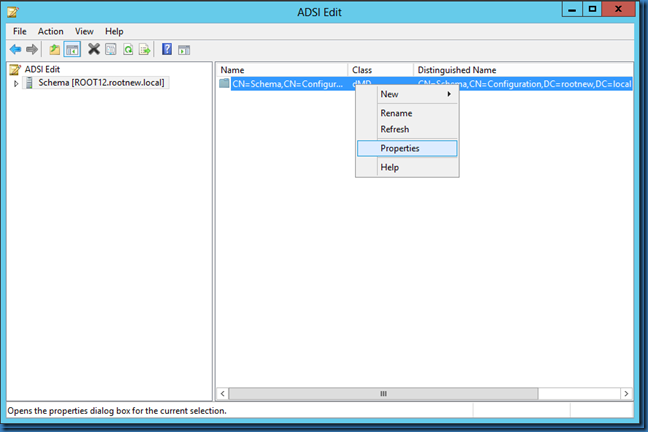Open the Help menu in menu bar
This screenshot has height=432, width=648.
(114, 31)
